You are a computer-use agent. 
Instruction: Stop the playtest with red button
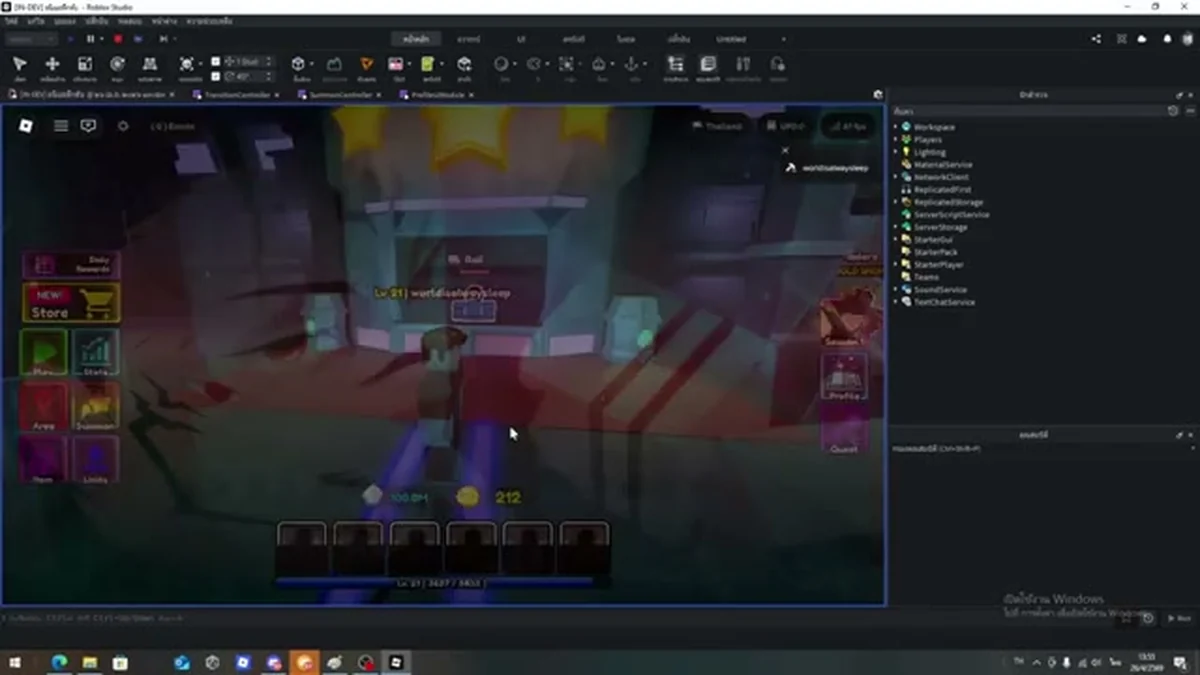click(118, 39)
